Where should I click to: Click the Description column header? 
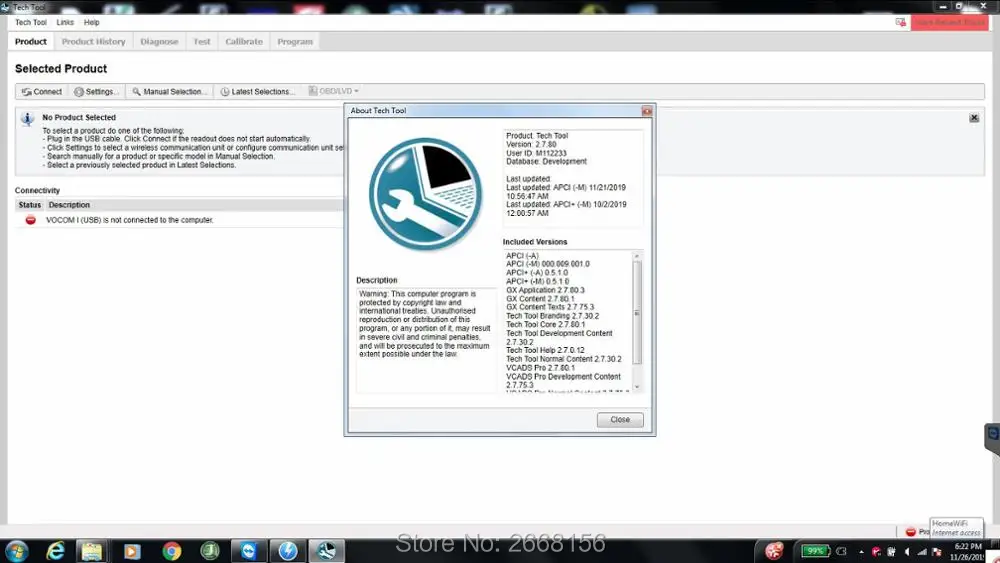[x=69, y=205]
